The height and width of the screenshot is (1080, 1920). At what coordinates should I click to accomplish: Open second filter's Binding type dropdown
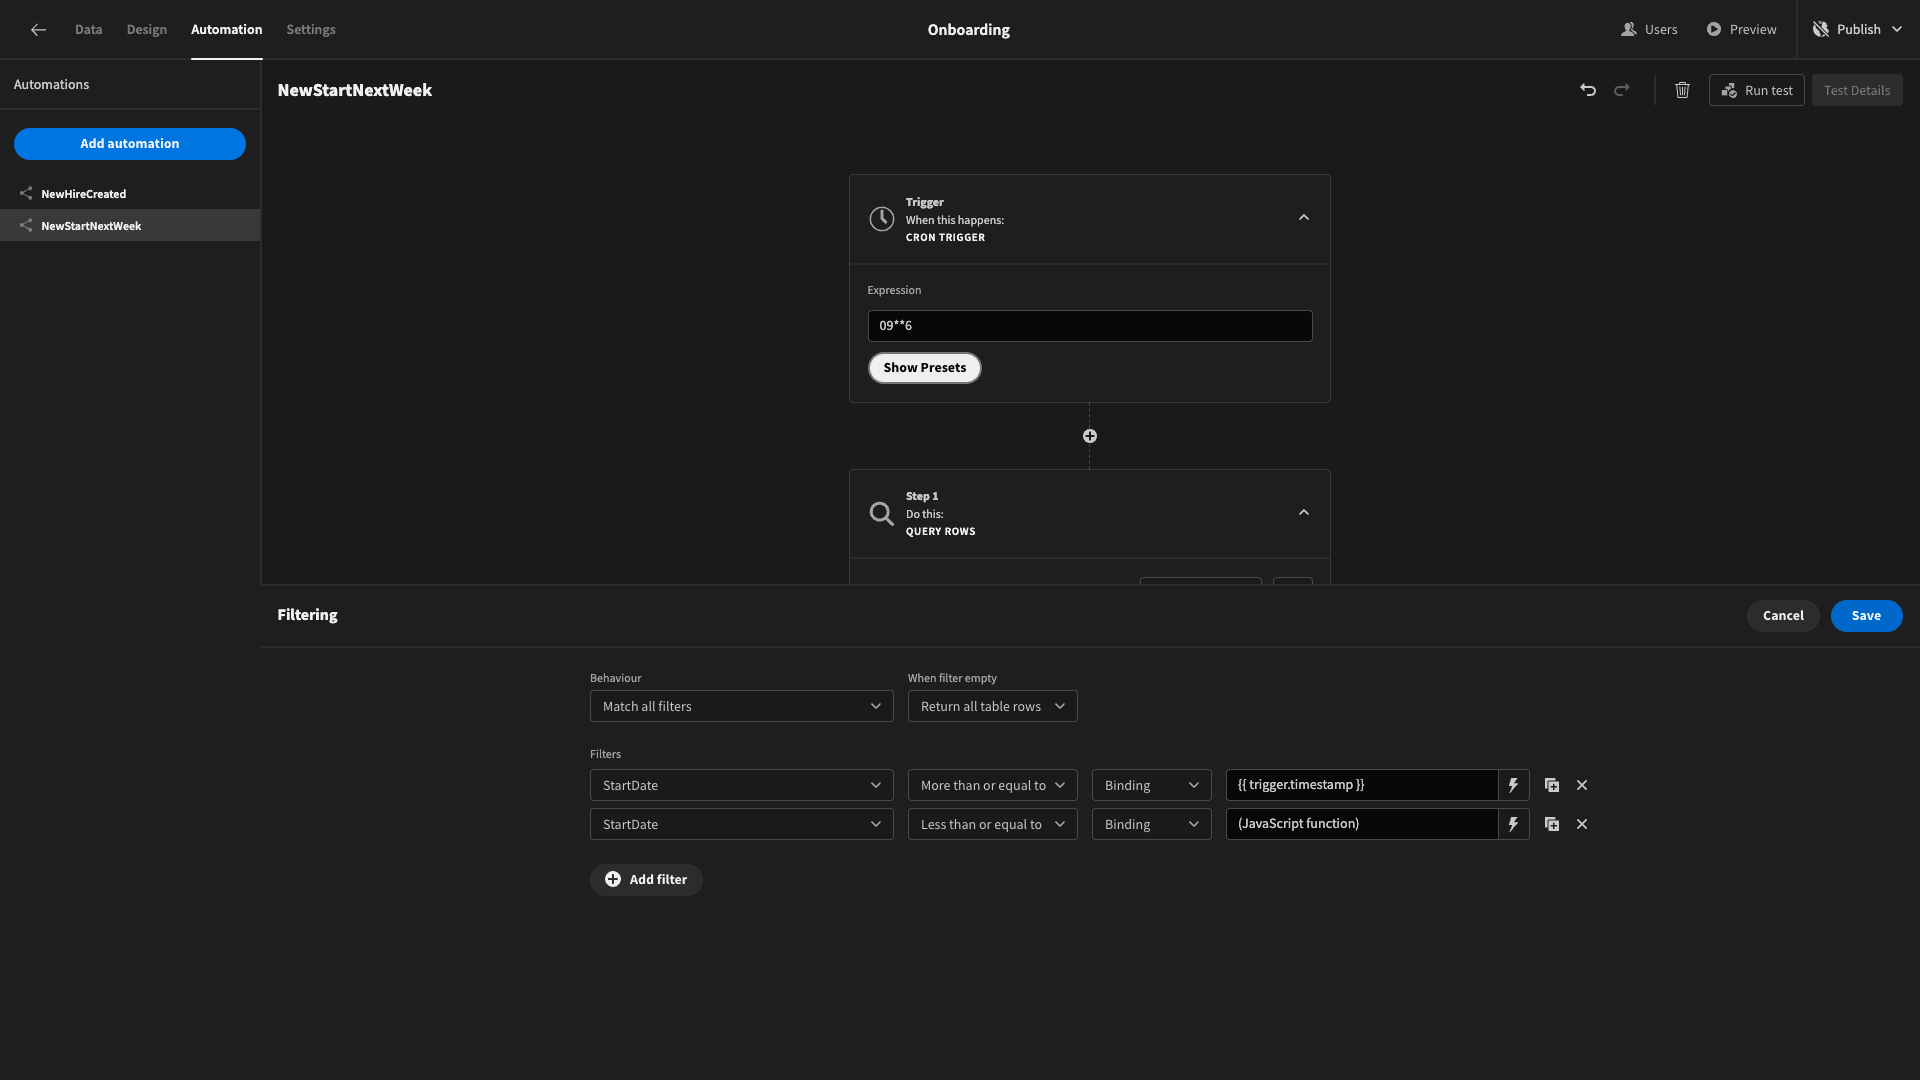[x=1151, y=824]
